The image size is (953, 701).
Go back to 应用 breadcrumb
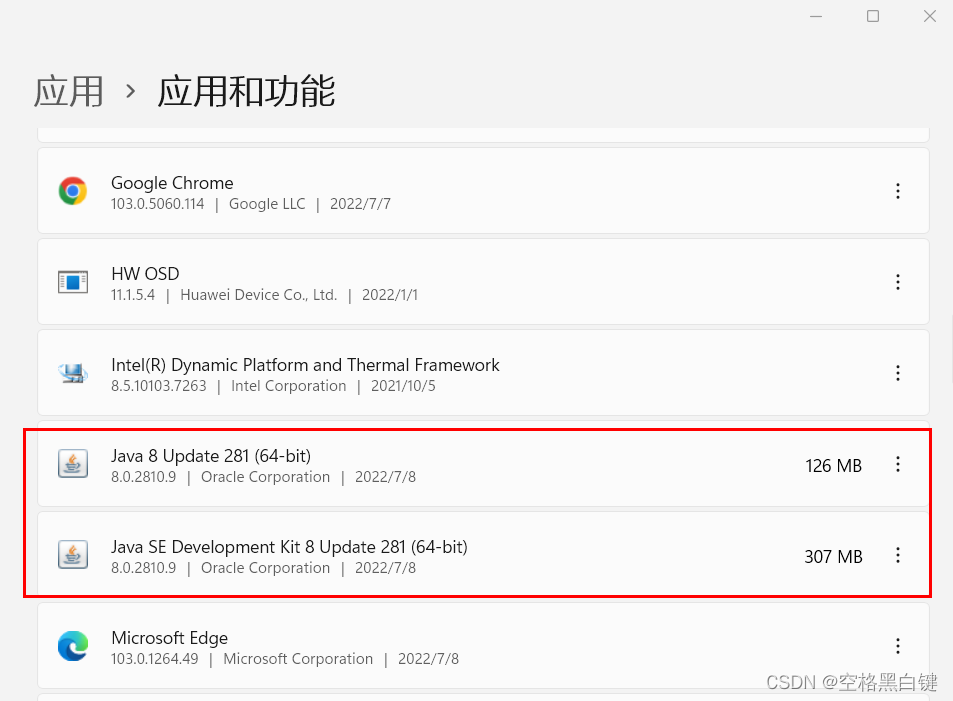(69, 92)
